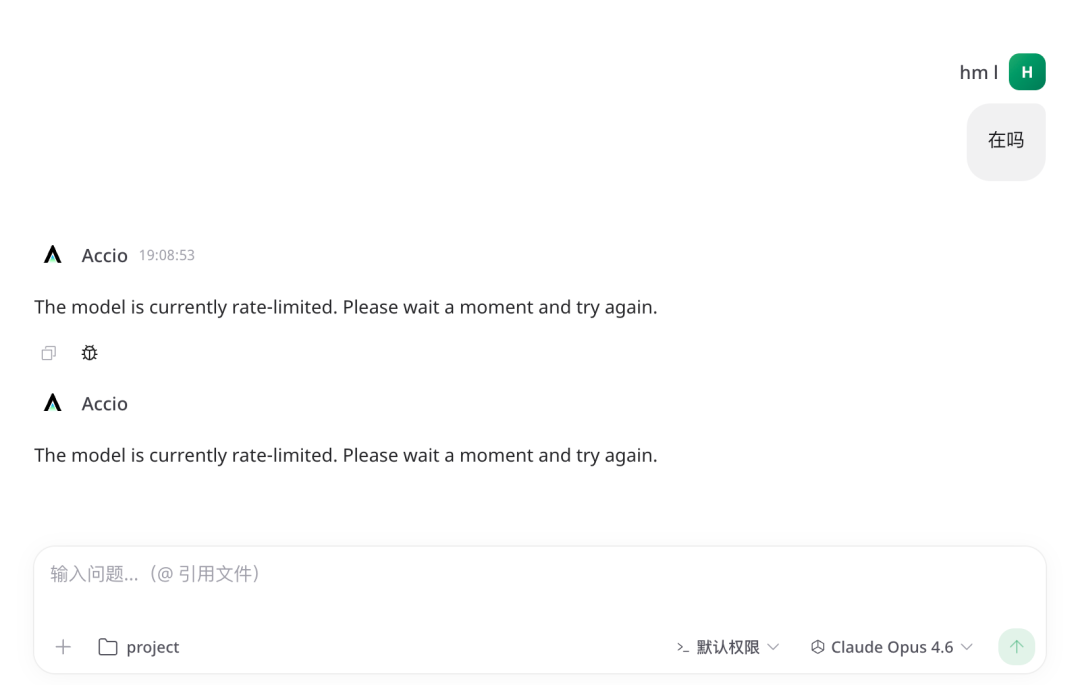Click the project workspace label
The width and height of the screenshot is (1080, 685).
pyautogui.click(x=155, y=647)
